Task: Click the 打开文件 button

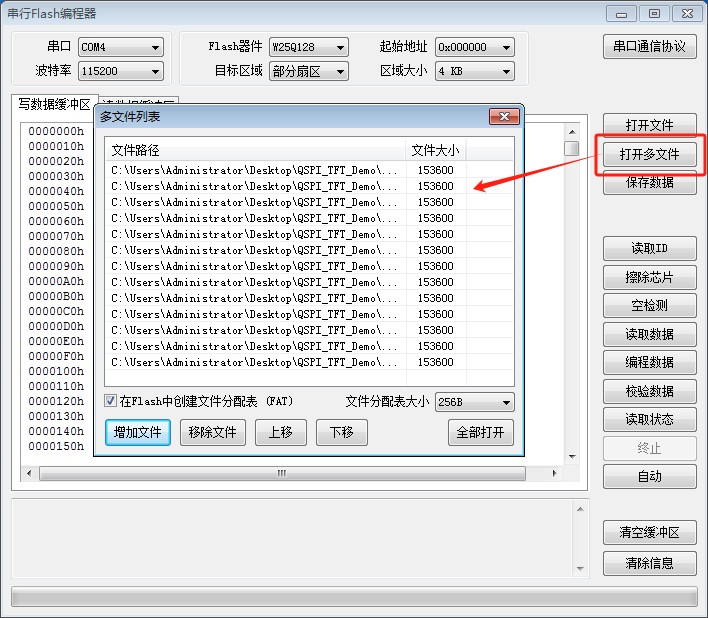Action: click(x=649, y=125)
